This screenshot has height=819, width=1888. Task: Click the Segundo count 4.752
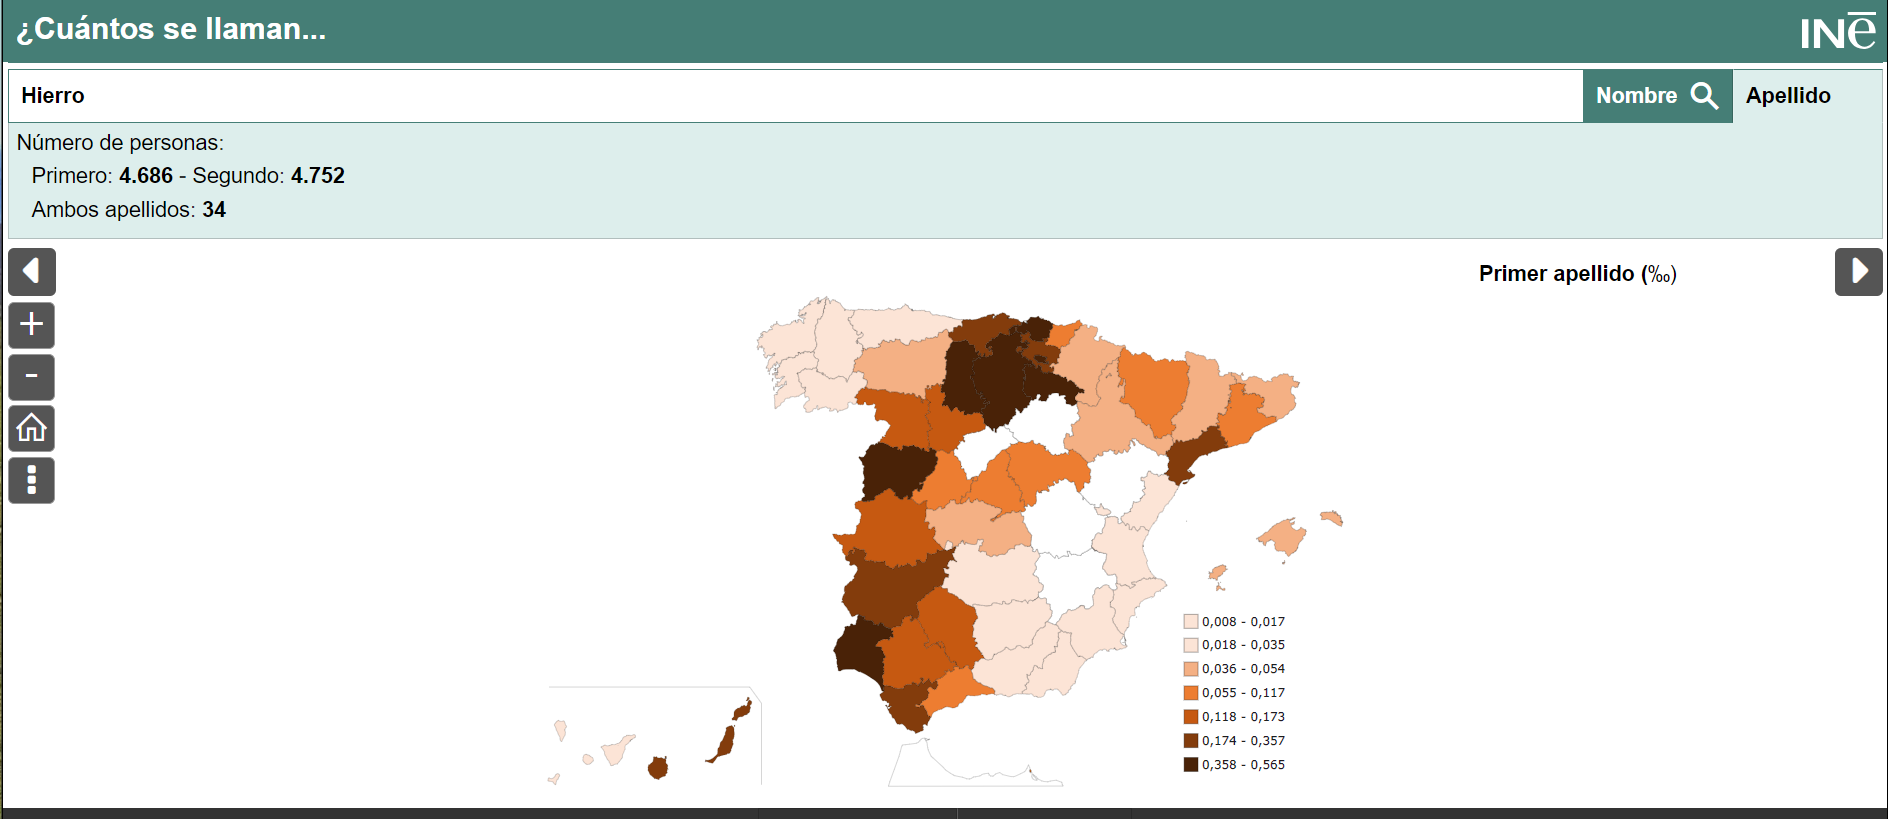tap(317, 176)
